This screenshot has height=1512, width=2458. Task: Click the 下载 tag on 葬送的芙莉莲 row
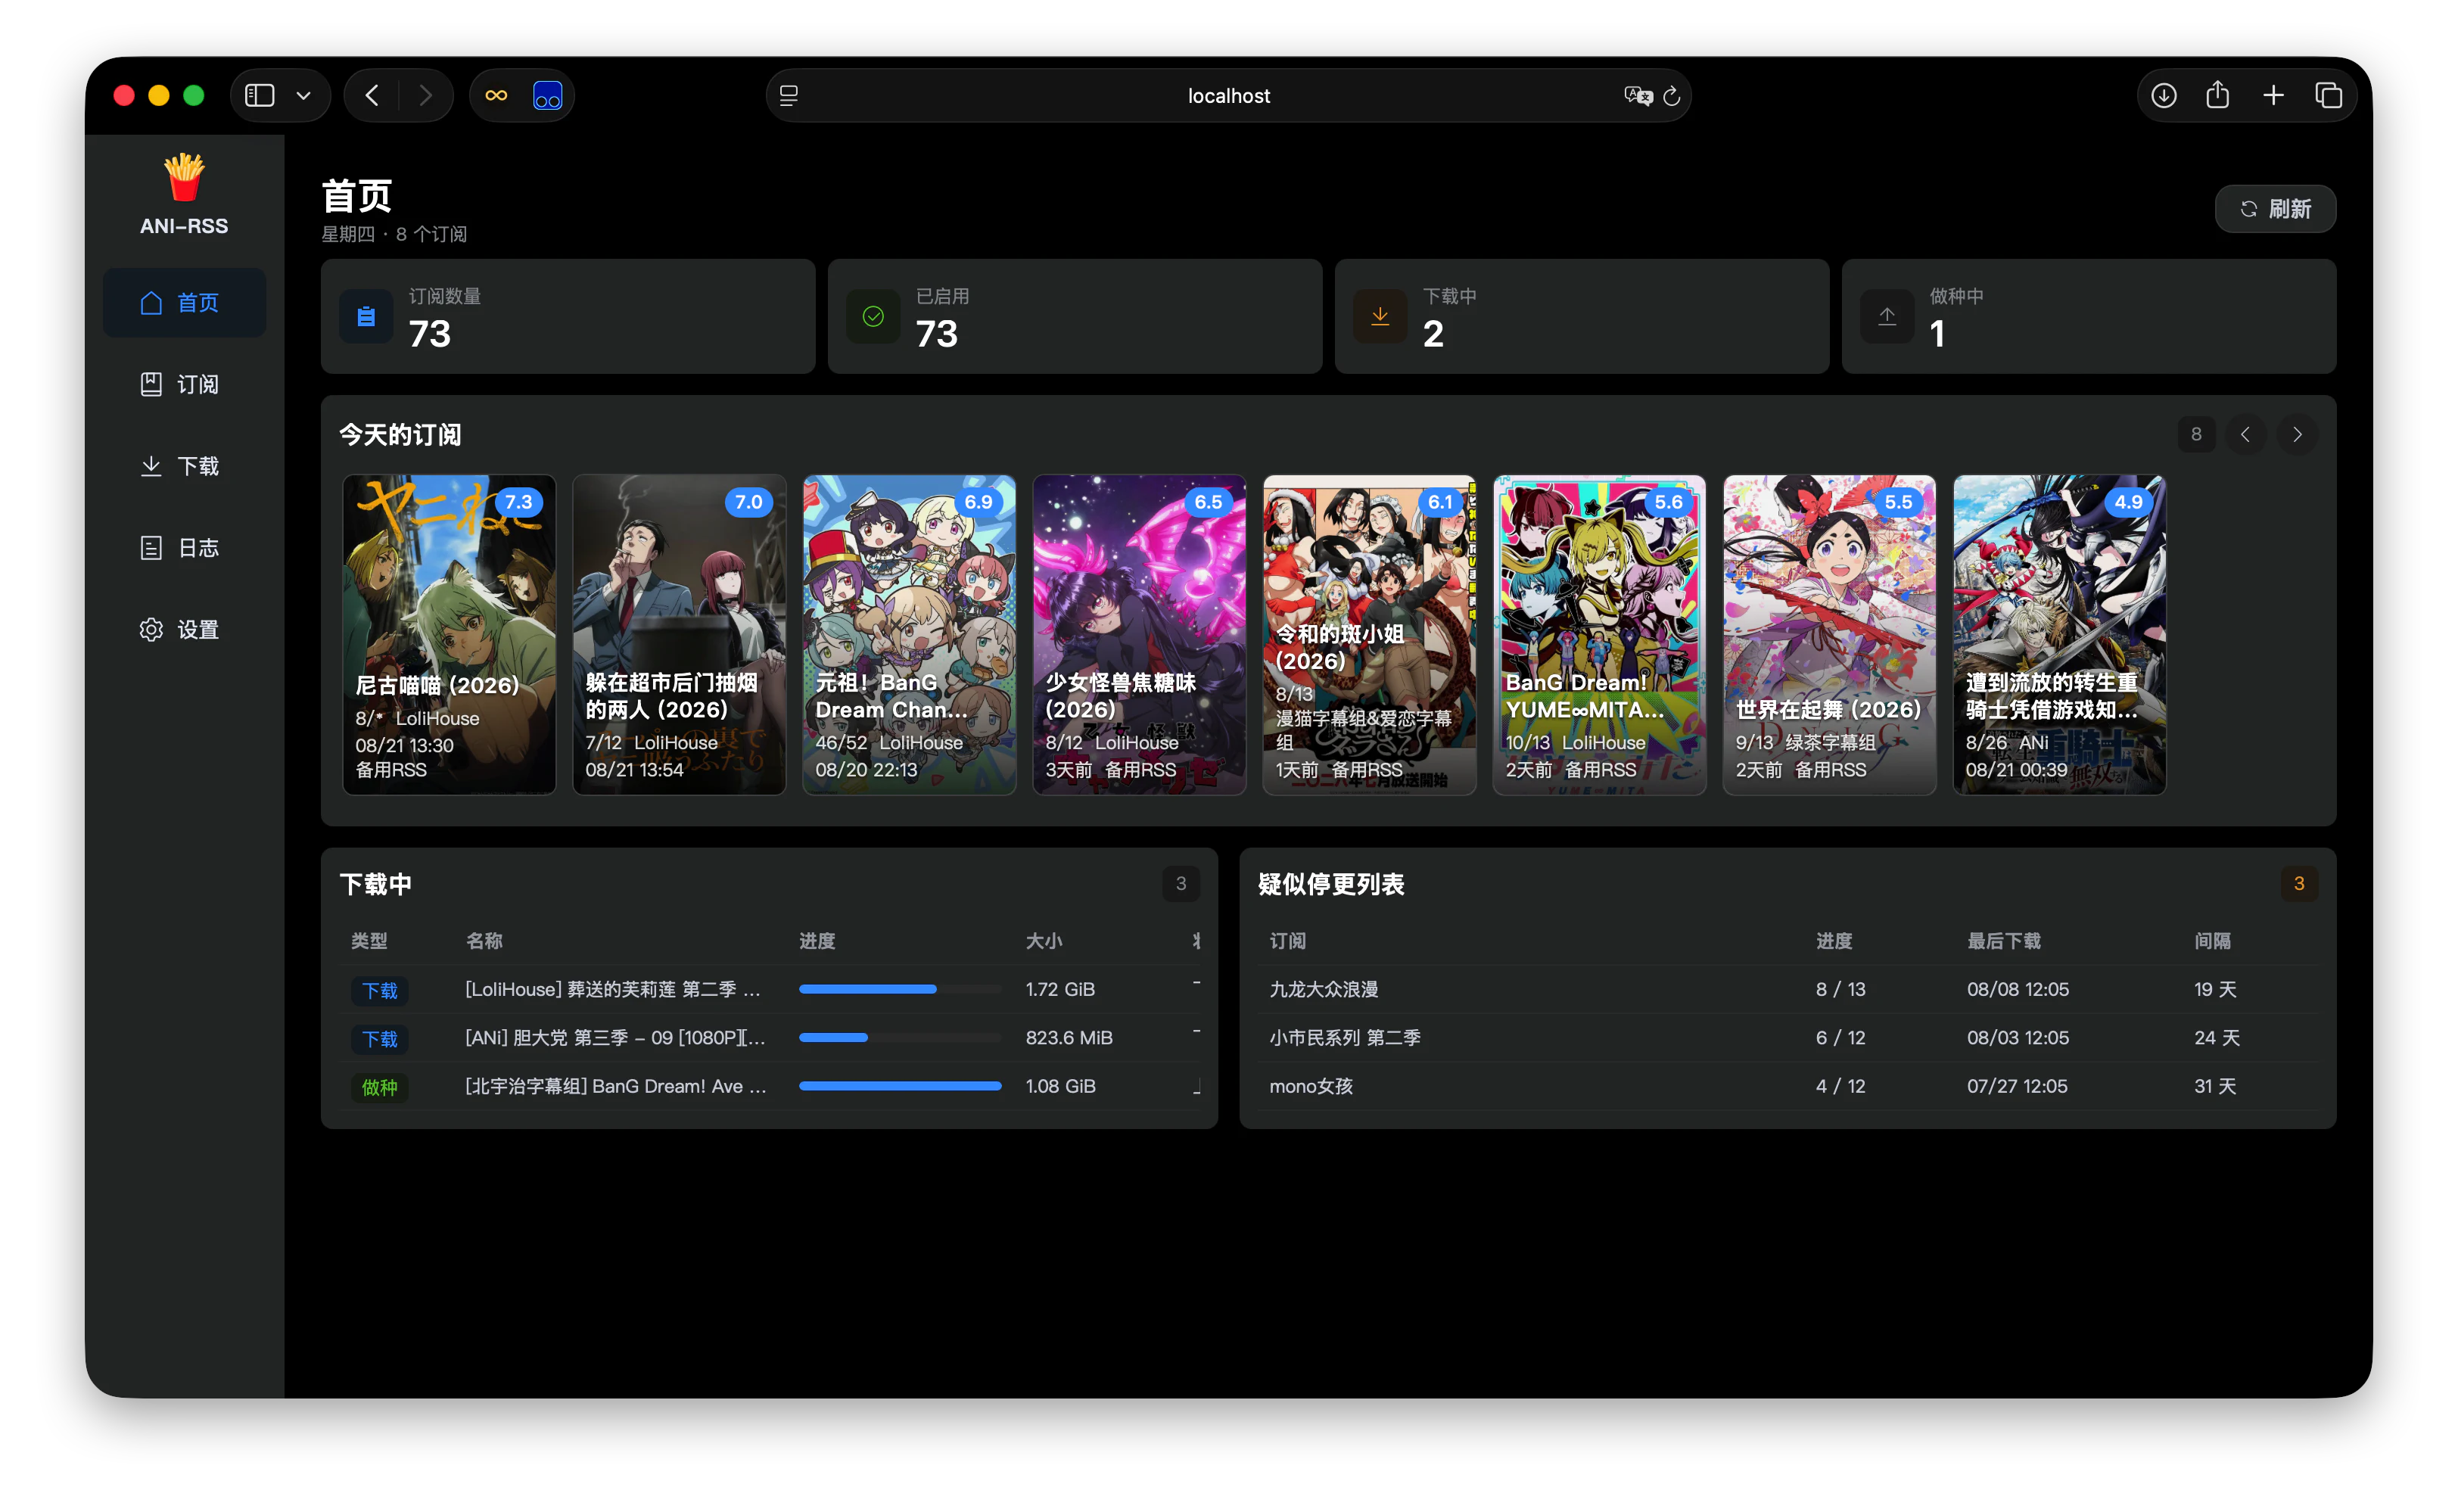pos(380,991)
